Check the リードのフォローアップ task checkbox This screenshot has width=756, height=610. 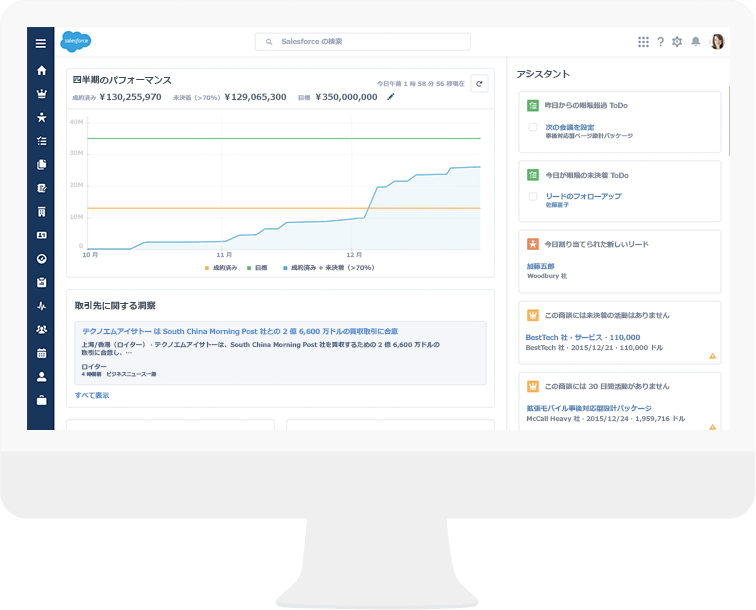(533, 196)
